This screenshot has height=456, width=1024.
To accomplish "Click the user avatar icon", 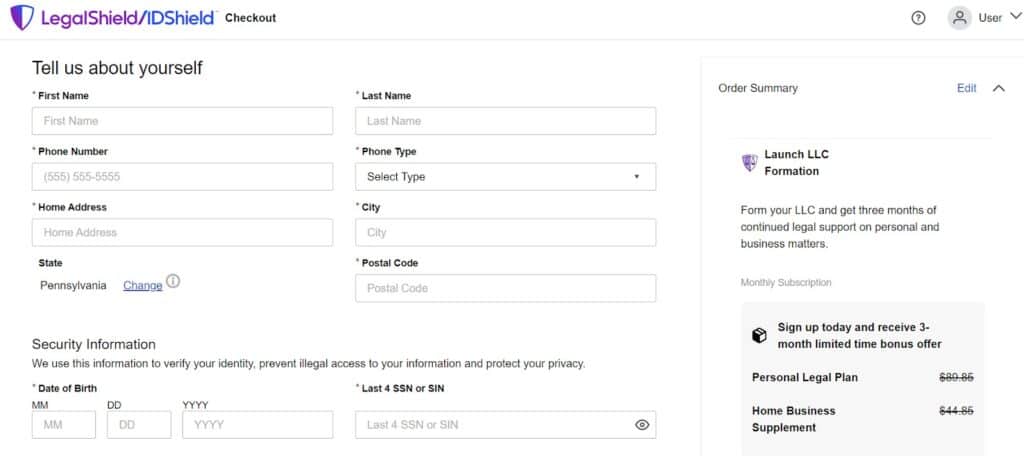I will [x=959, y=18].
